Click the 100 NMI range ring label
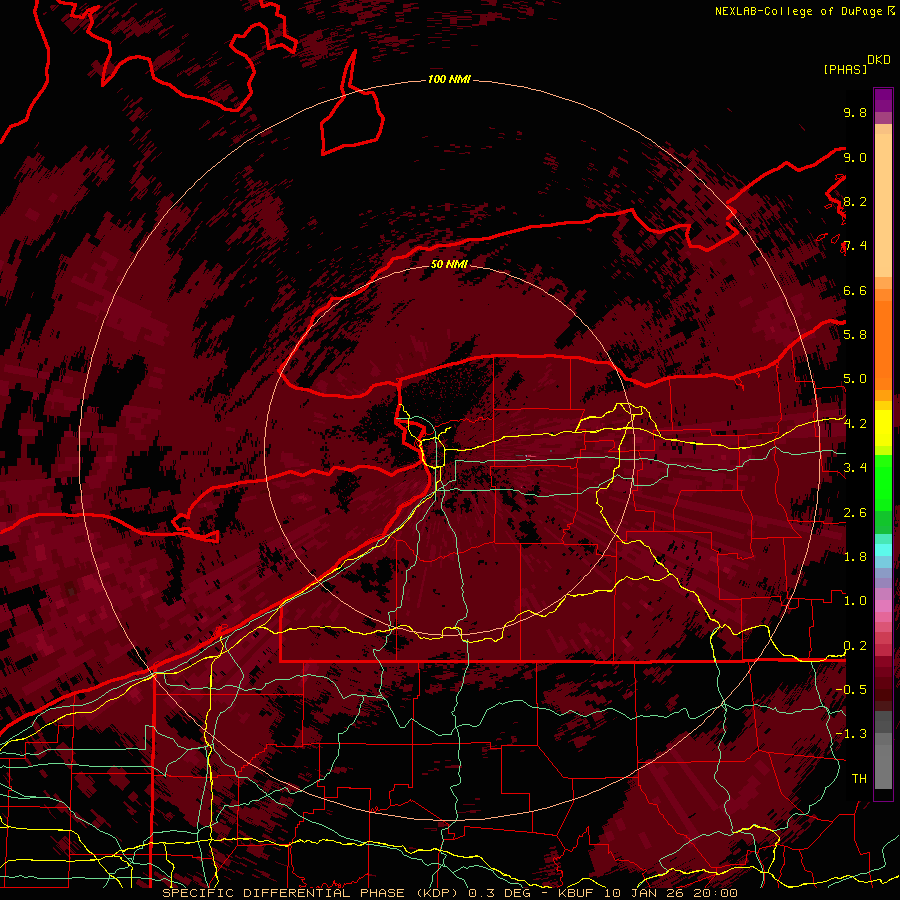 pos(449,79)
